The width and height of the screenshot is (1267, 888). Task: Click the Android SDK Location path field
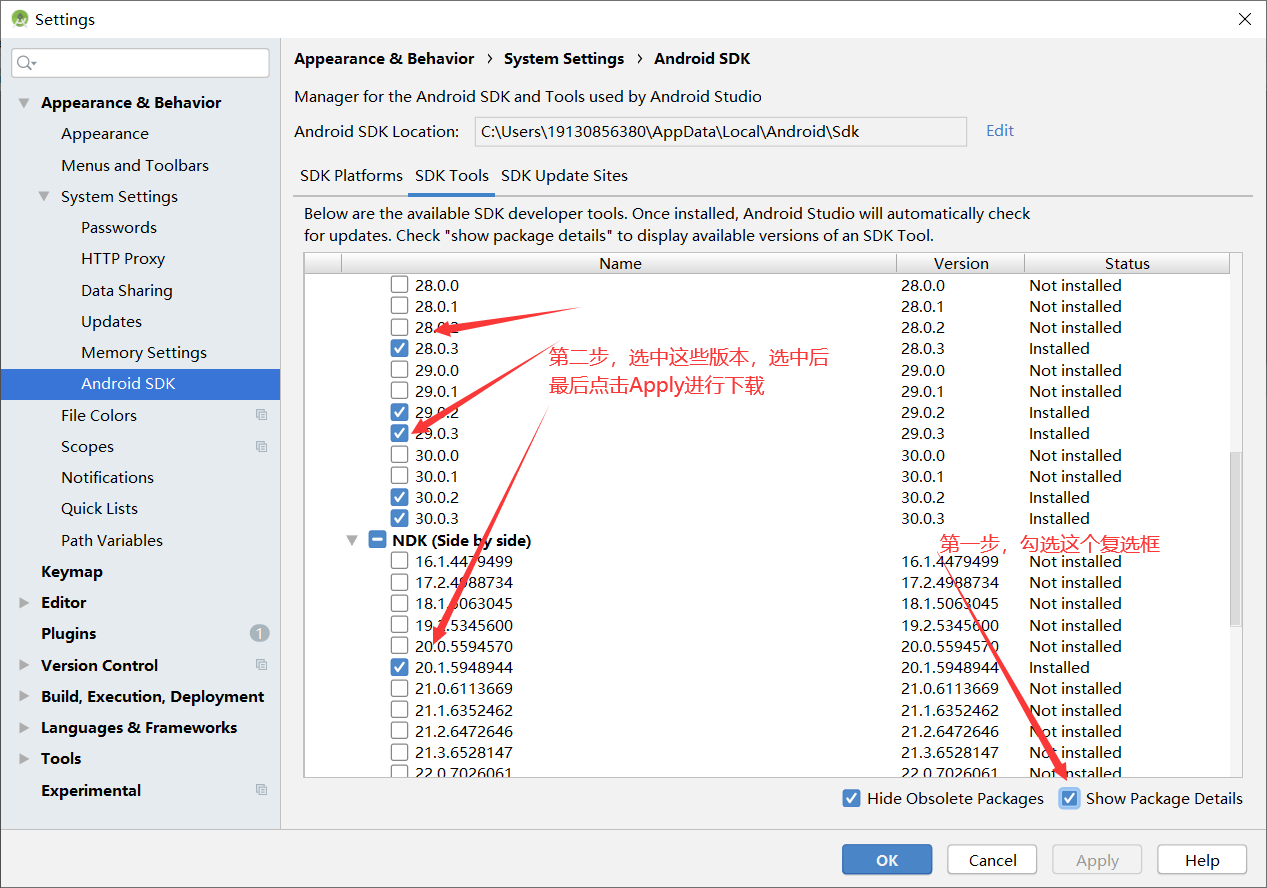click(719, 131)
